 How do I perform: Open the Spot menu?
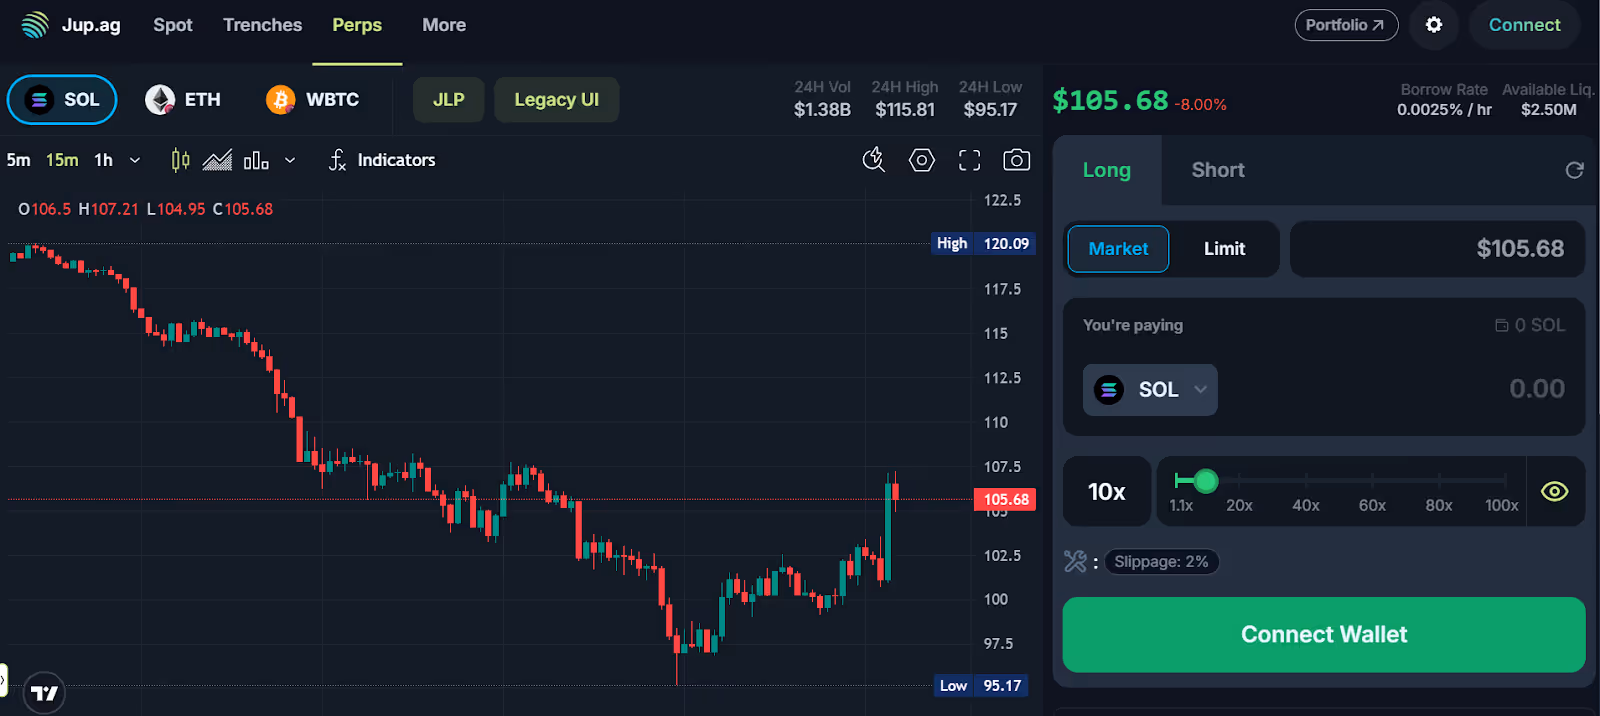[x=173, y=25]
